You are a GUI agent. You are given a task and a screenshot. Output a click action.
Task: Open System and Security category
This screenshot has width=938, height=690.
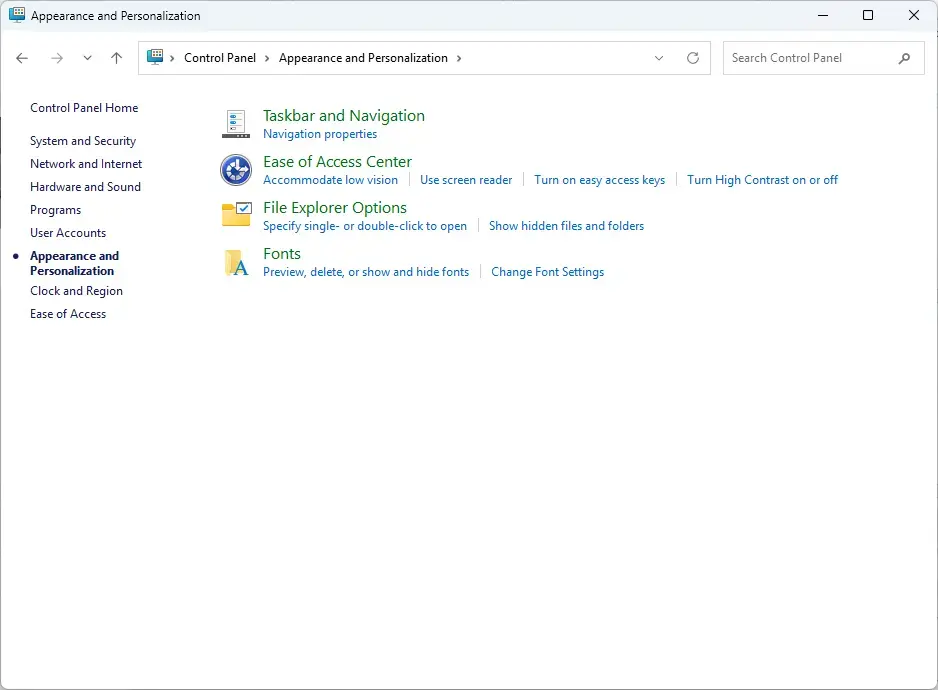pos(83,141)
